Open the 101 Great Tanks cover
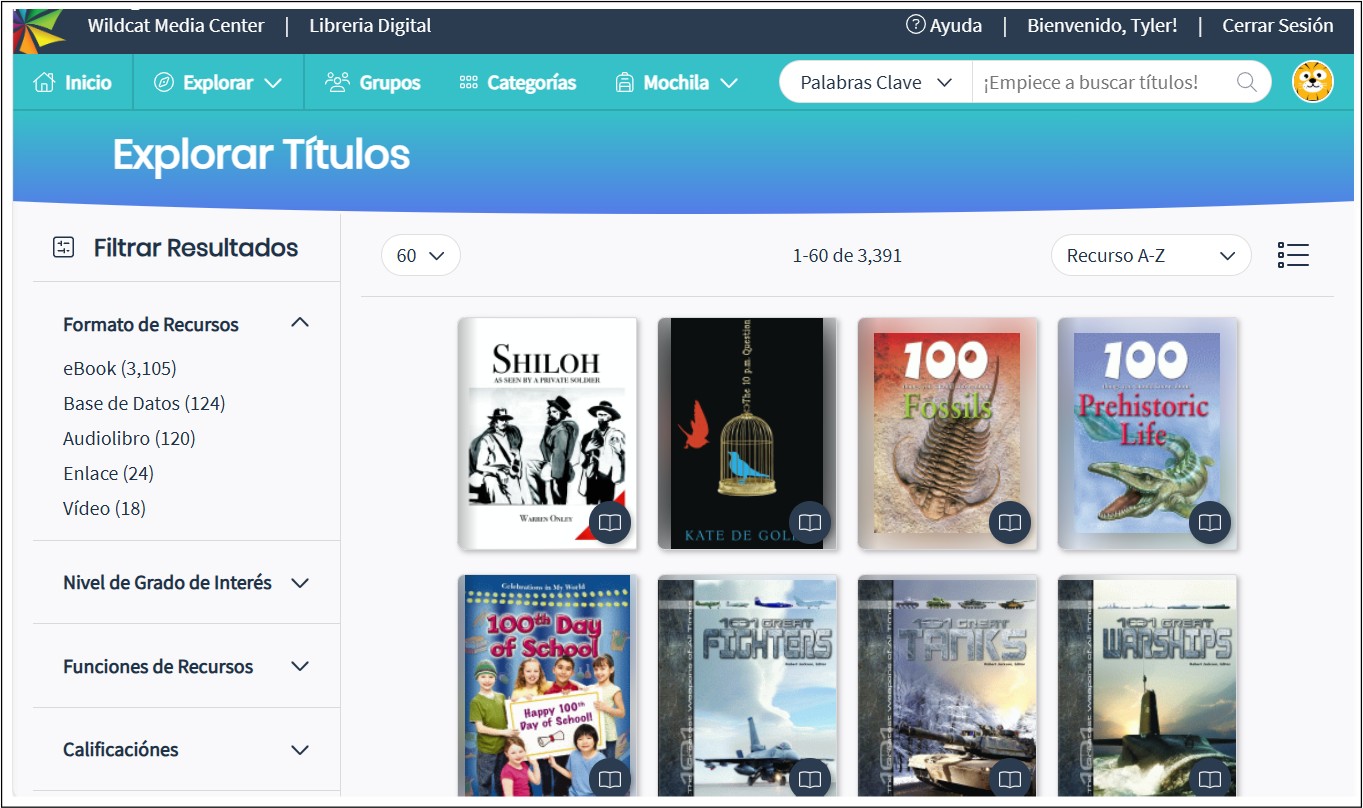This screenshot has height=808, width=1363. tap(947, 686)
